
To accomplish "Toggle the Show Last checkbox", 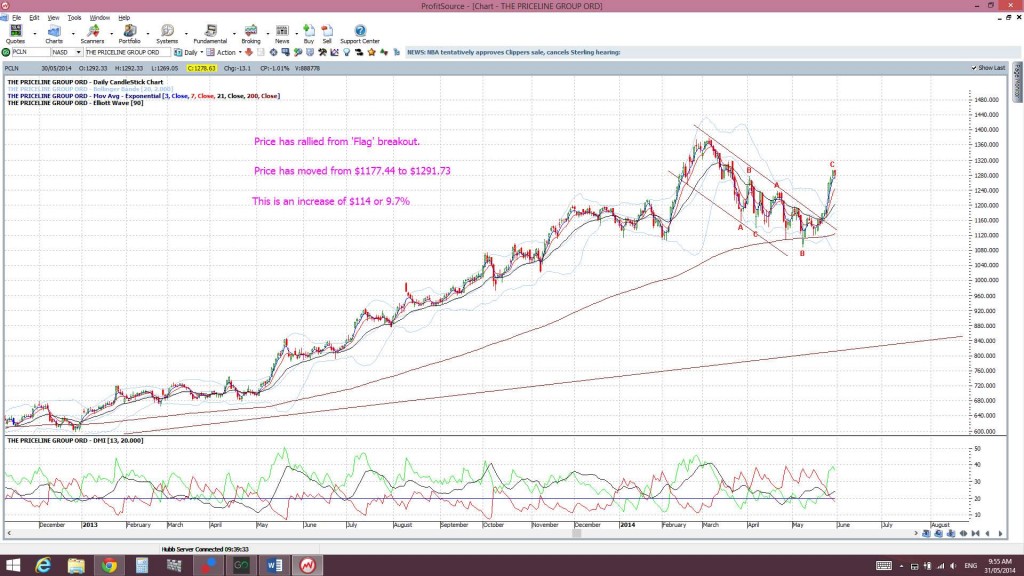I will click(974, 68).
